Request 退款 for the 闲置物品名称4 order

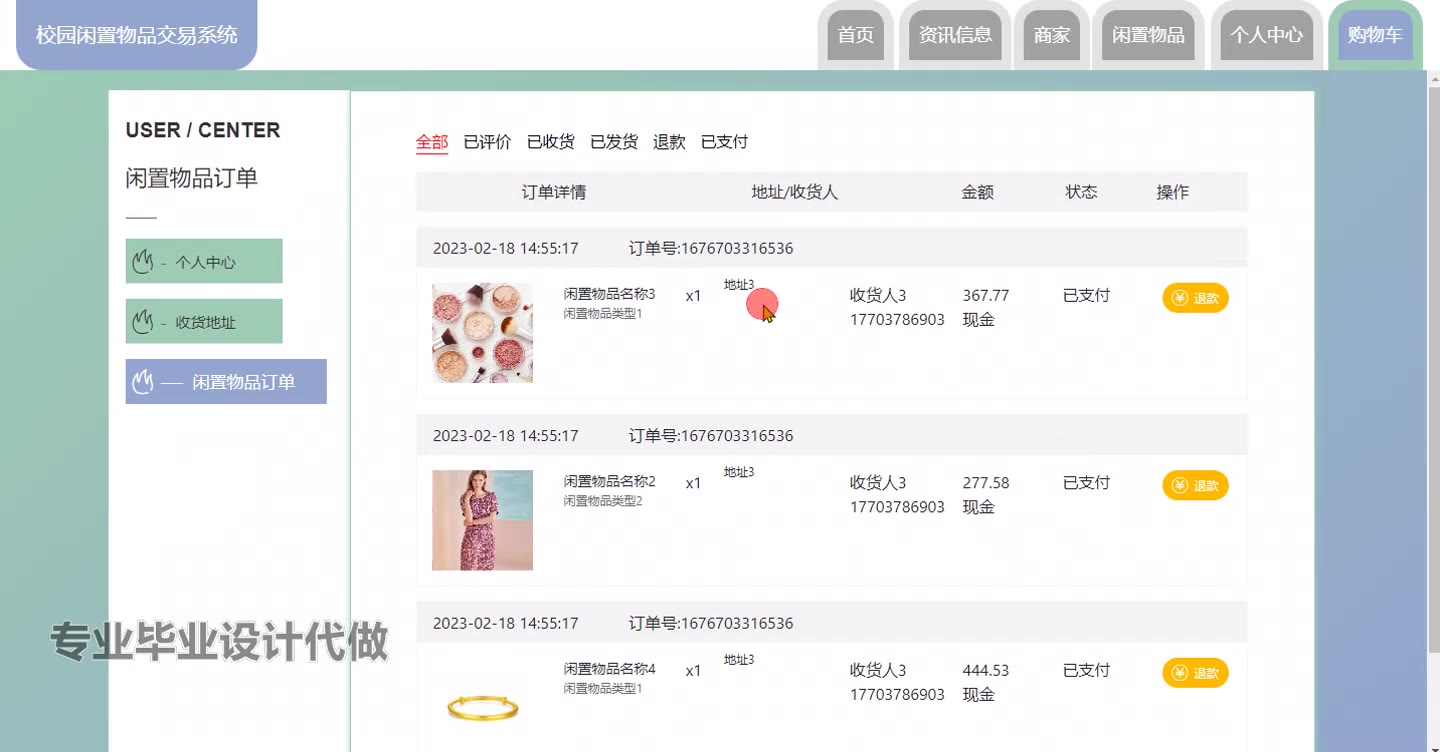pyautogui.click(x=1195, y=673)
